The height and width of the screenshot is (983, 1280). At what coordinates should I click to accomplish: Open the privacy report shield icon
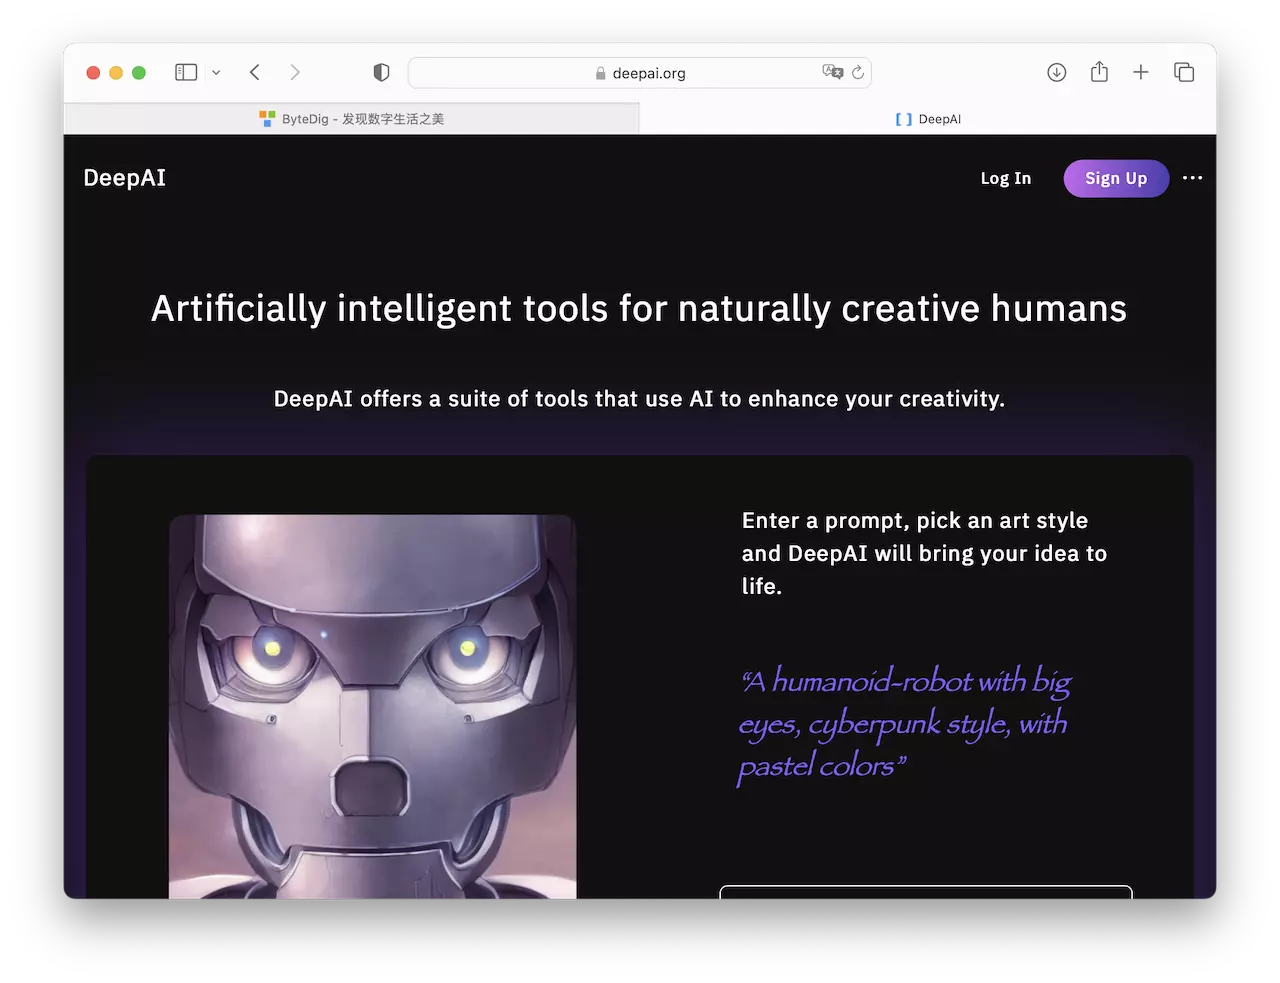tap(381, 72)
